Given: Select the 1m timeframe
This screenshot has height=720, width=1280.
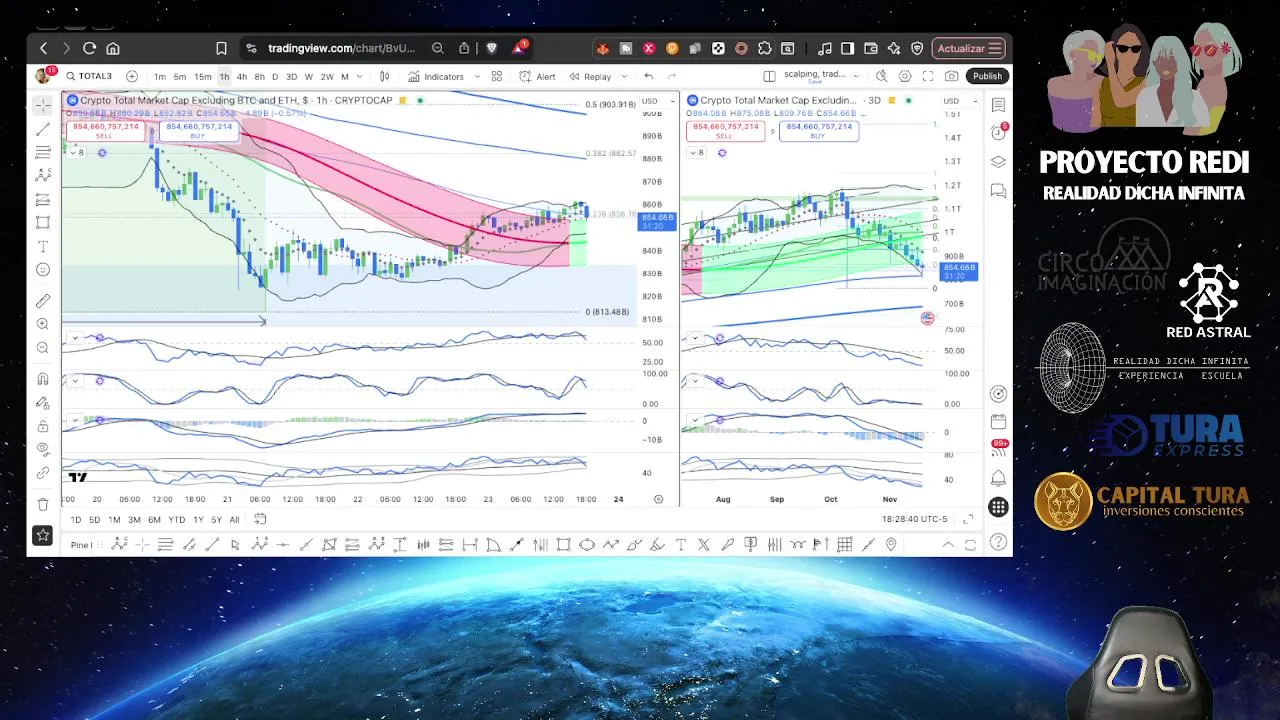Looking at the screenshot, I should tap(160, 76).
